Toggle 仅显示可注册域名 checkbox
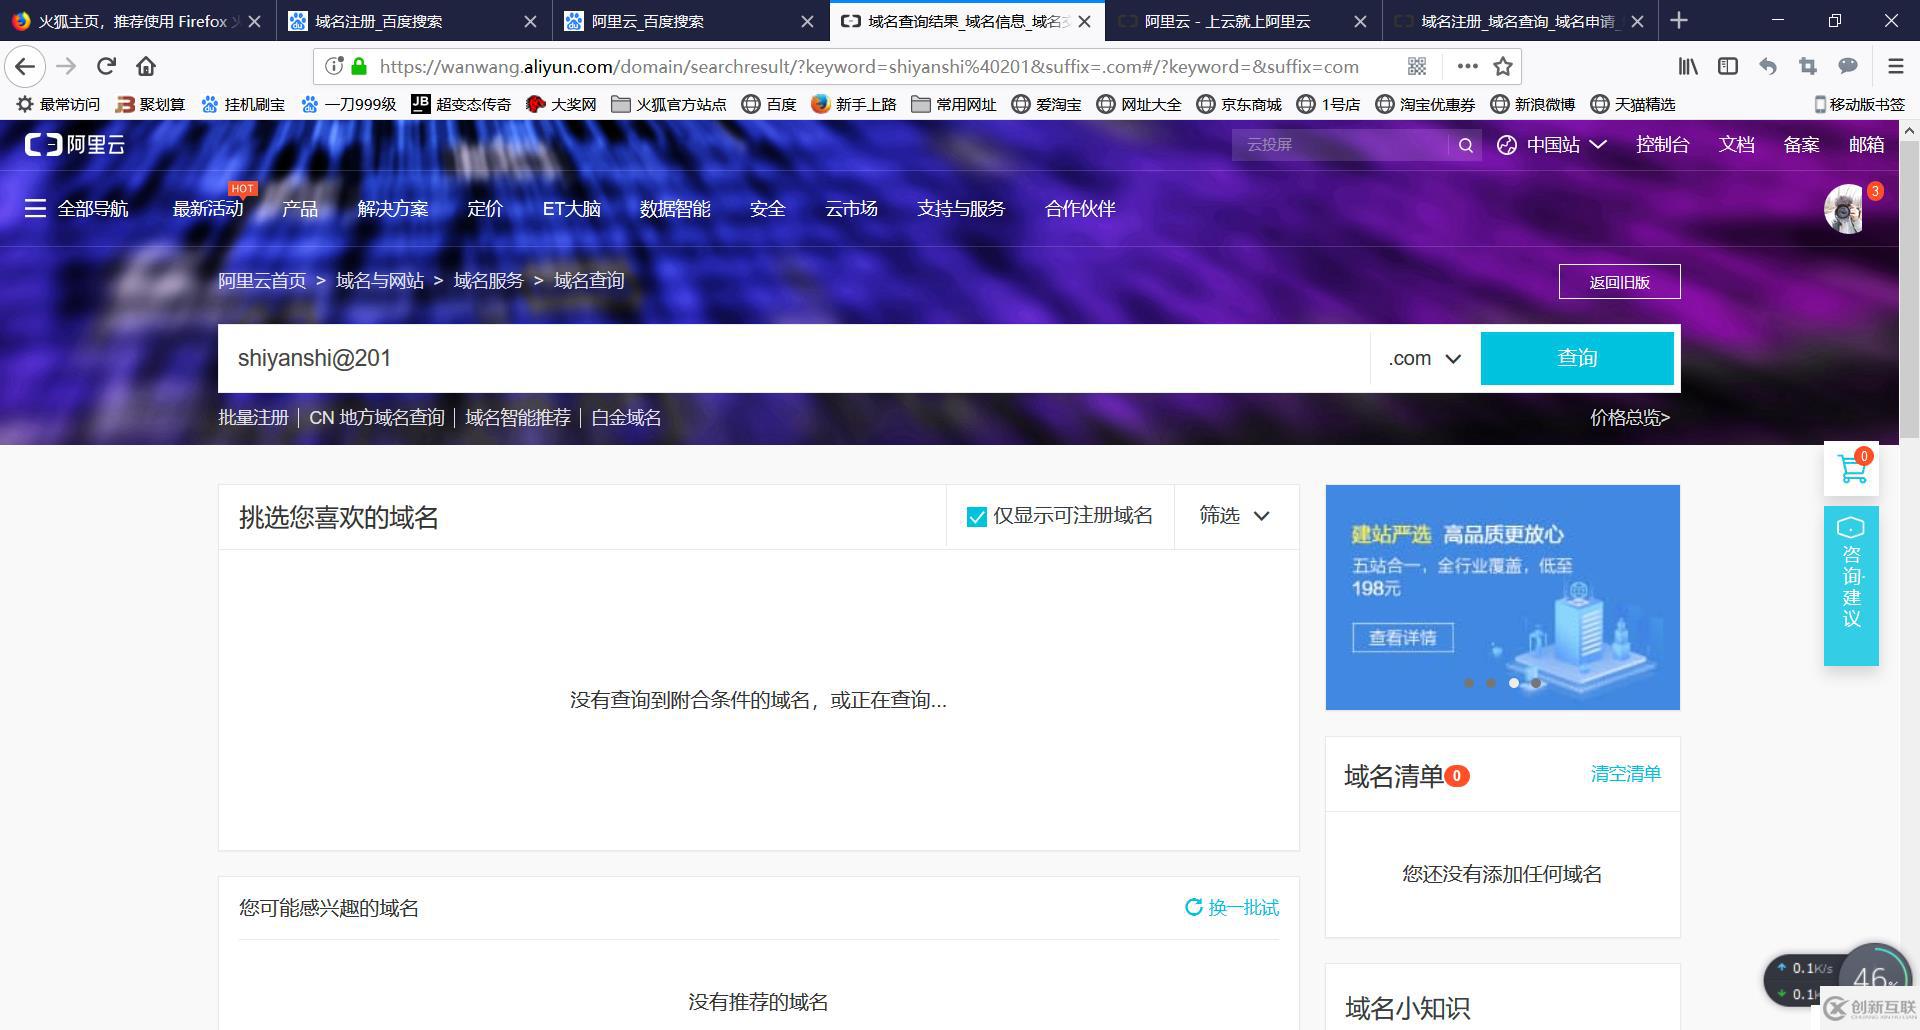 point(977,516)
